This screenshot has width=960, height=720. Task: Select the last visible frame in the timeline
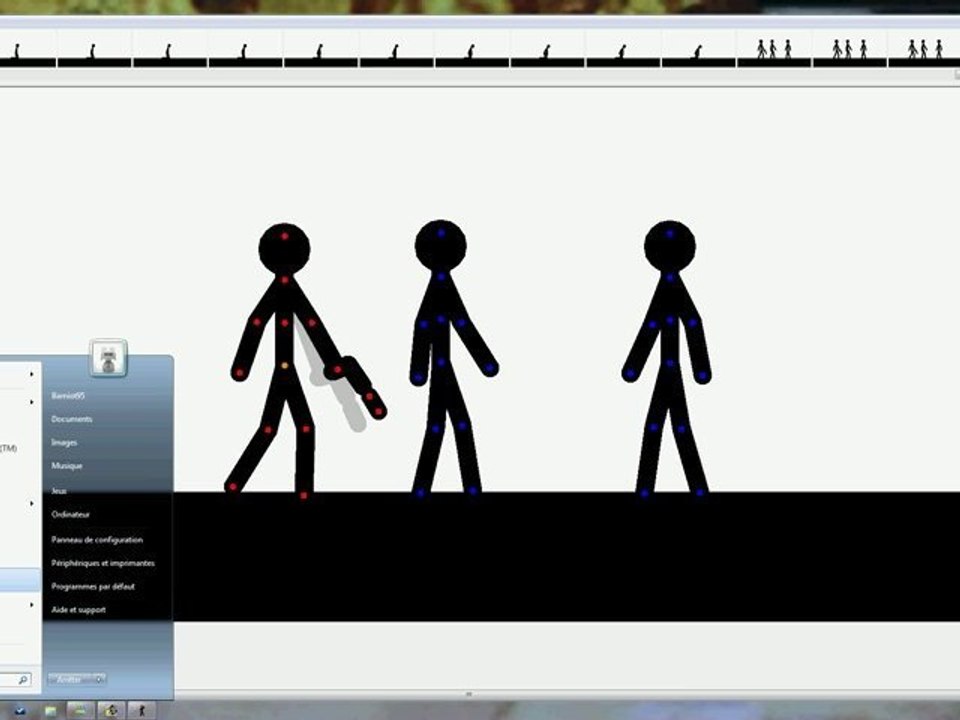(924, 49)
